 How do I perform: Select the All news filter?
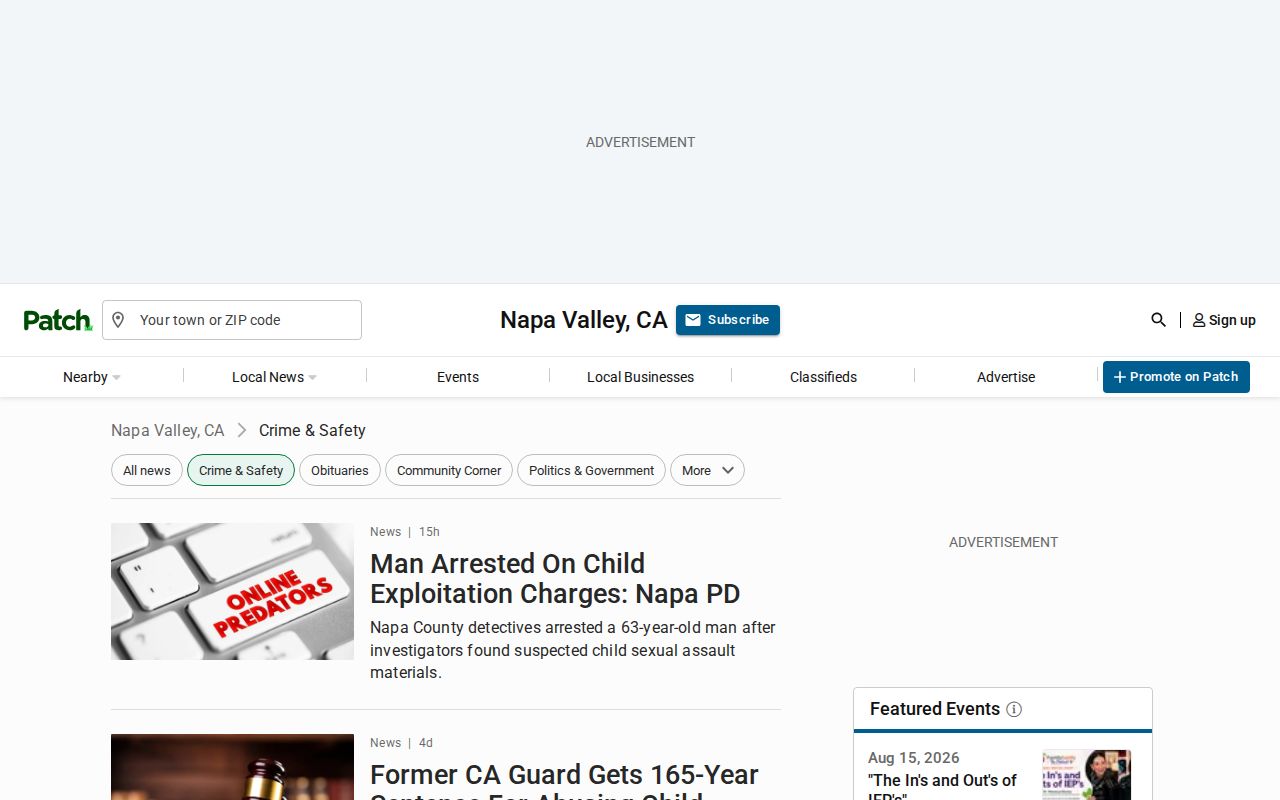click(147, 470)
